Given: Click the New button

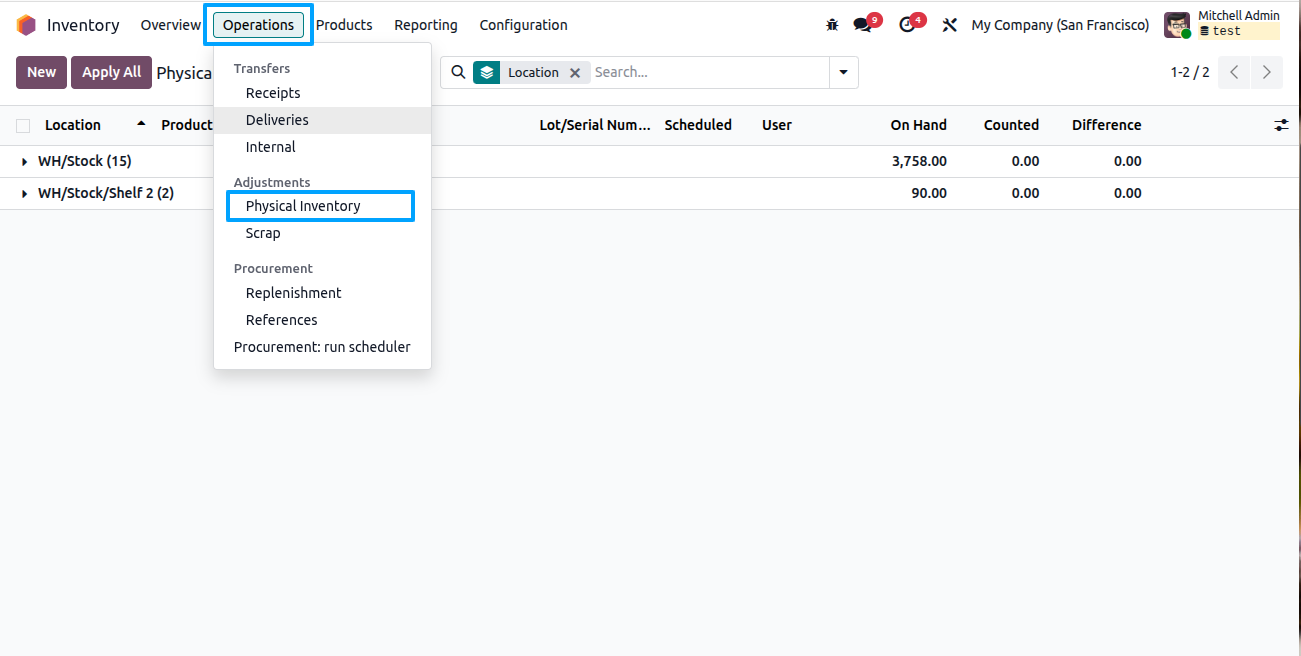Looking at the screenshot, I should [41, 72].
